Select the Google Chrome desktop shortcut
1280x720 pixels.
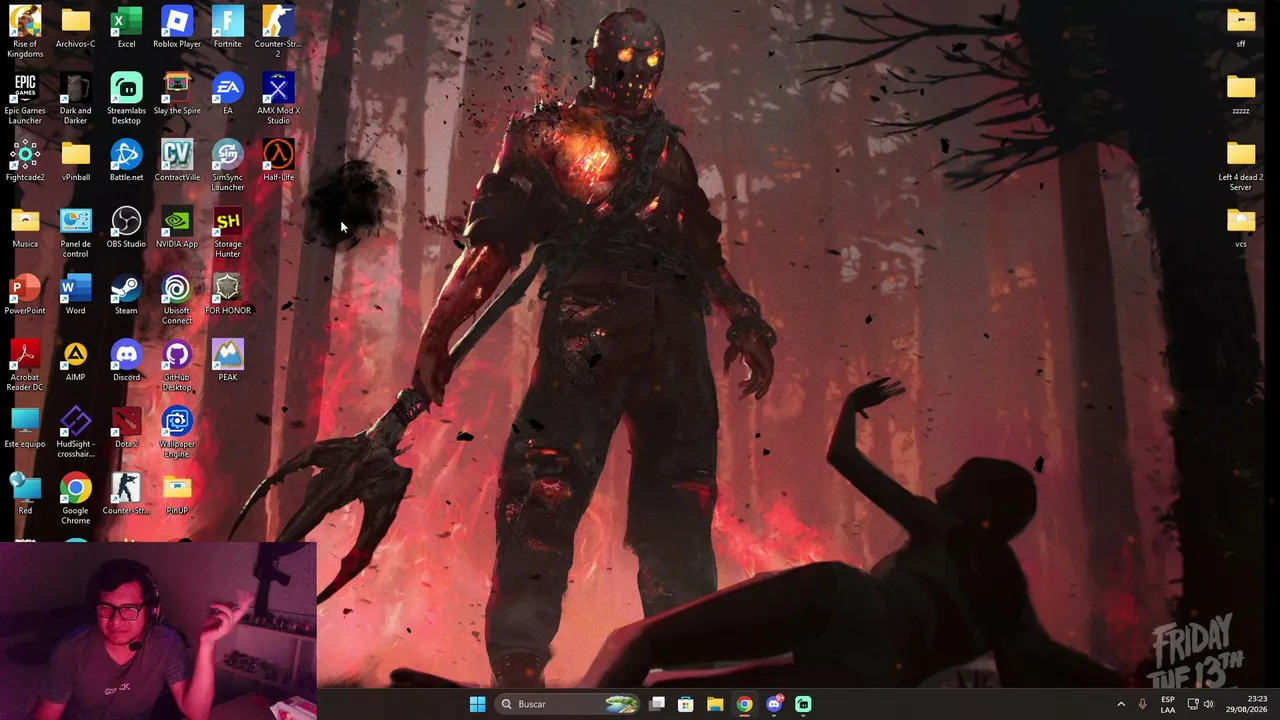click(76, 500)
